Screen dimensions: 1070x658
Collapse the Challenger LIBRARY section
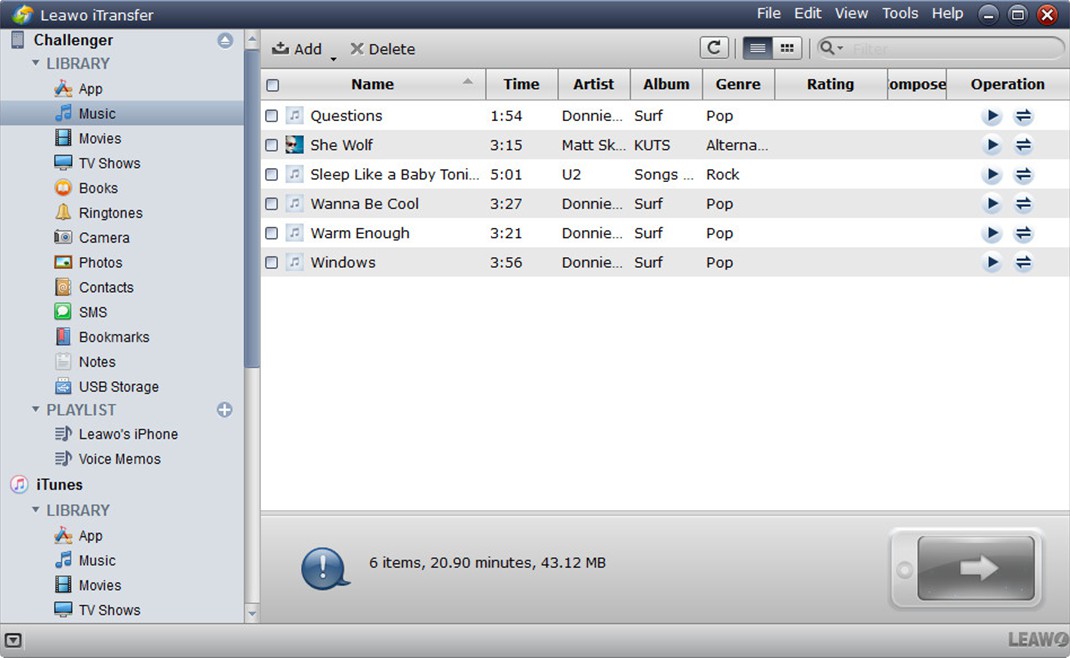click(35, 63)
